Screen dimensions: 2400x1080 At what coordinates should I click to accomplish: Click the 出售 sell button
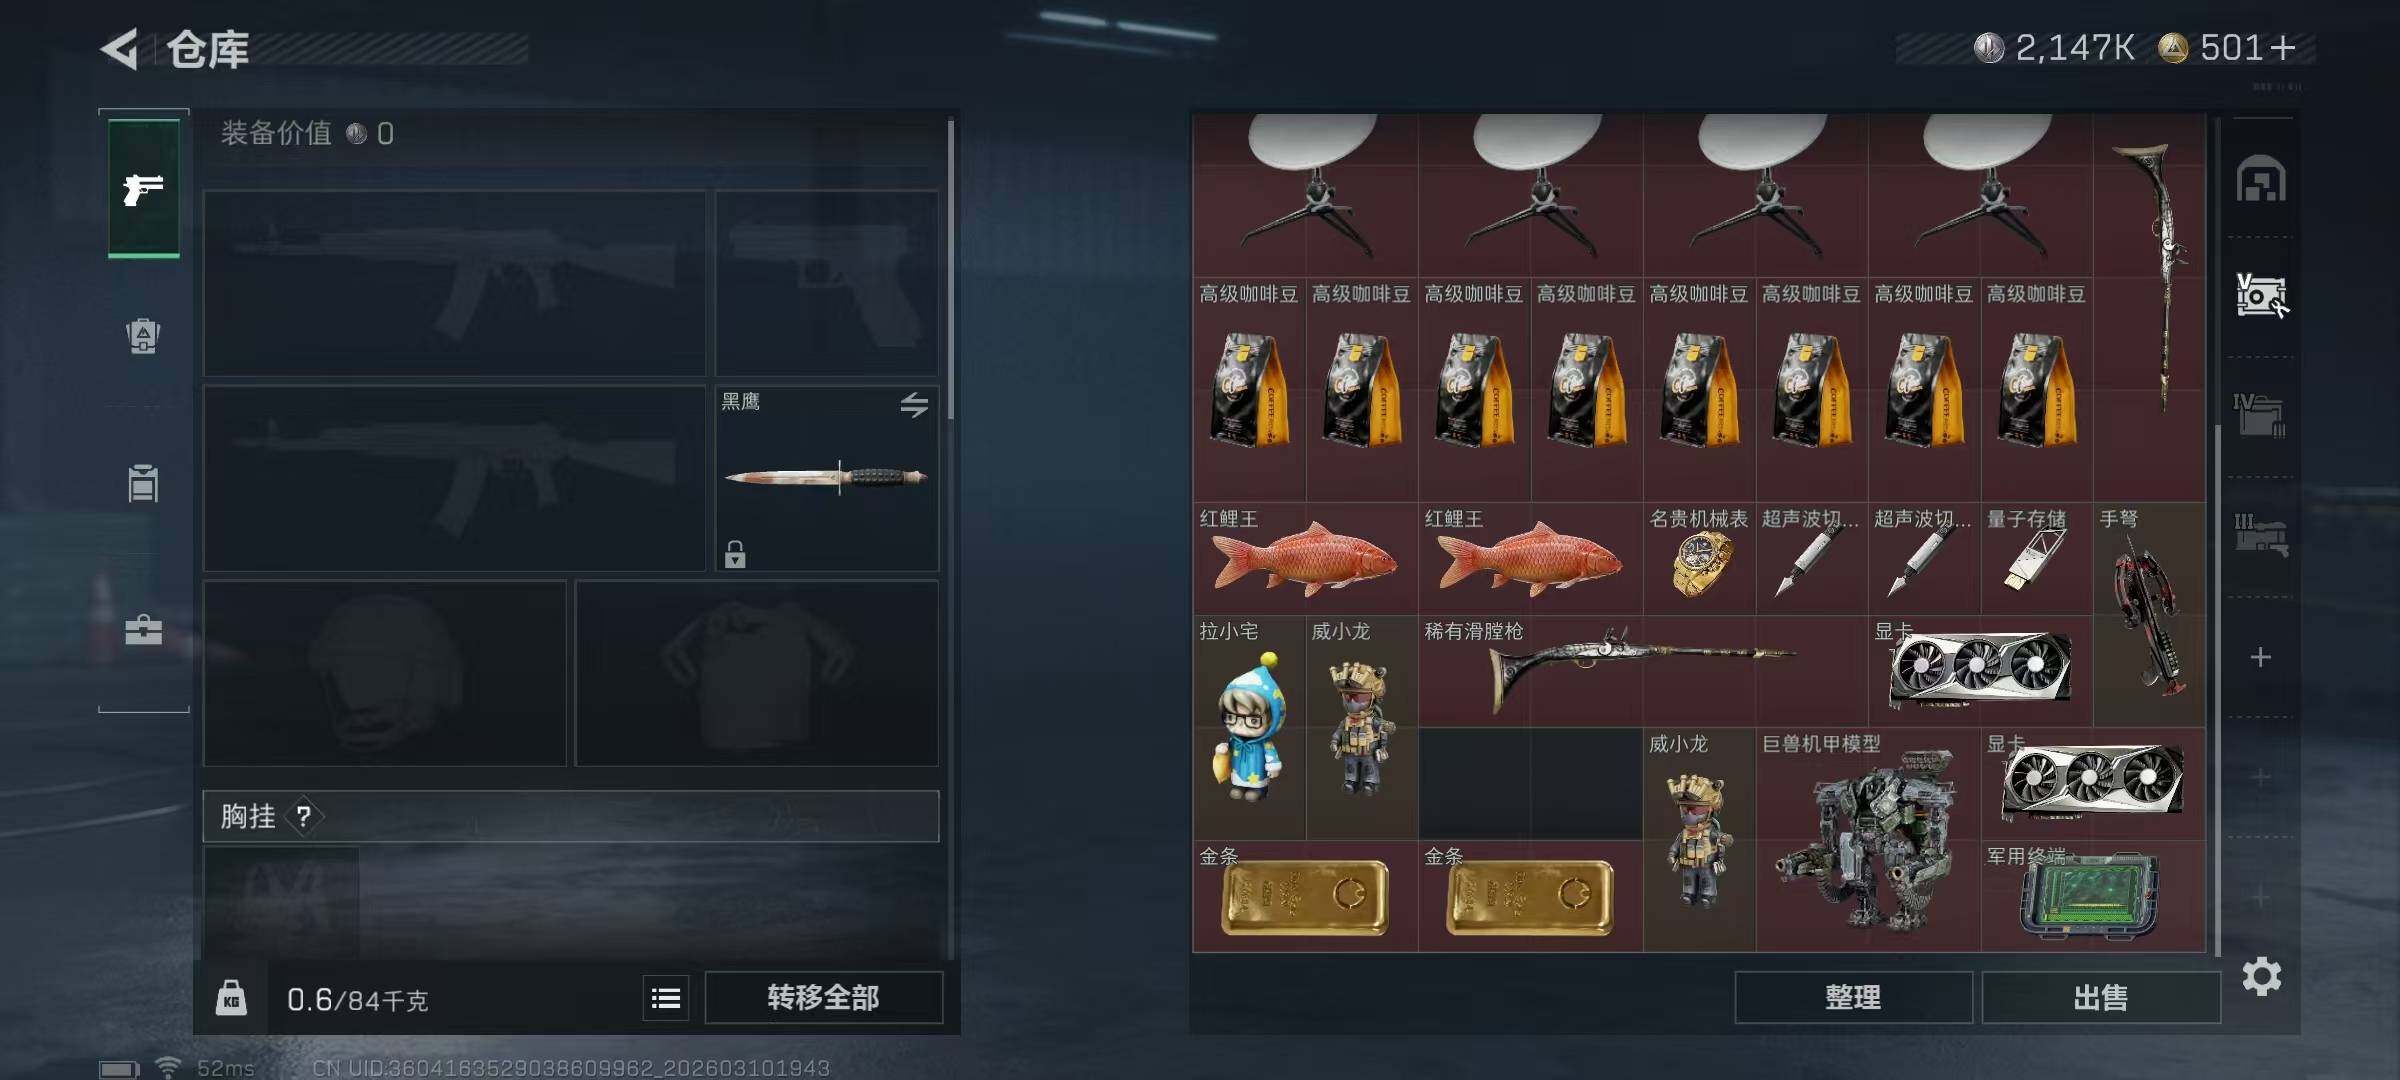pos(2101,997)
